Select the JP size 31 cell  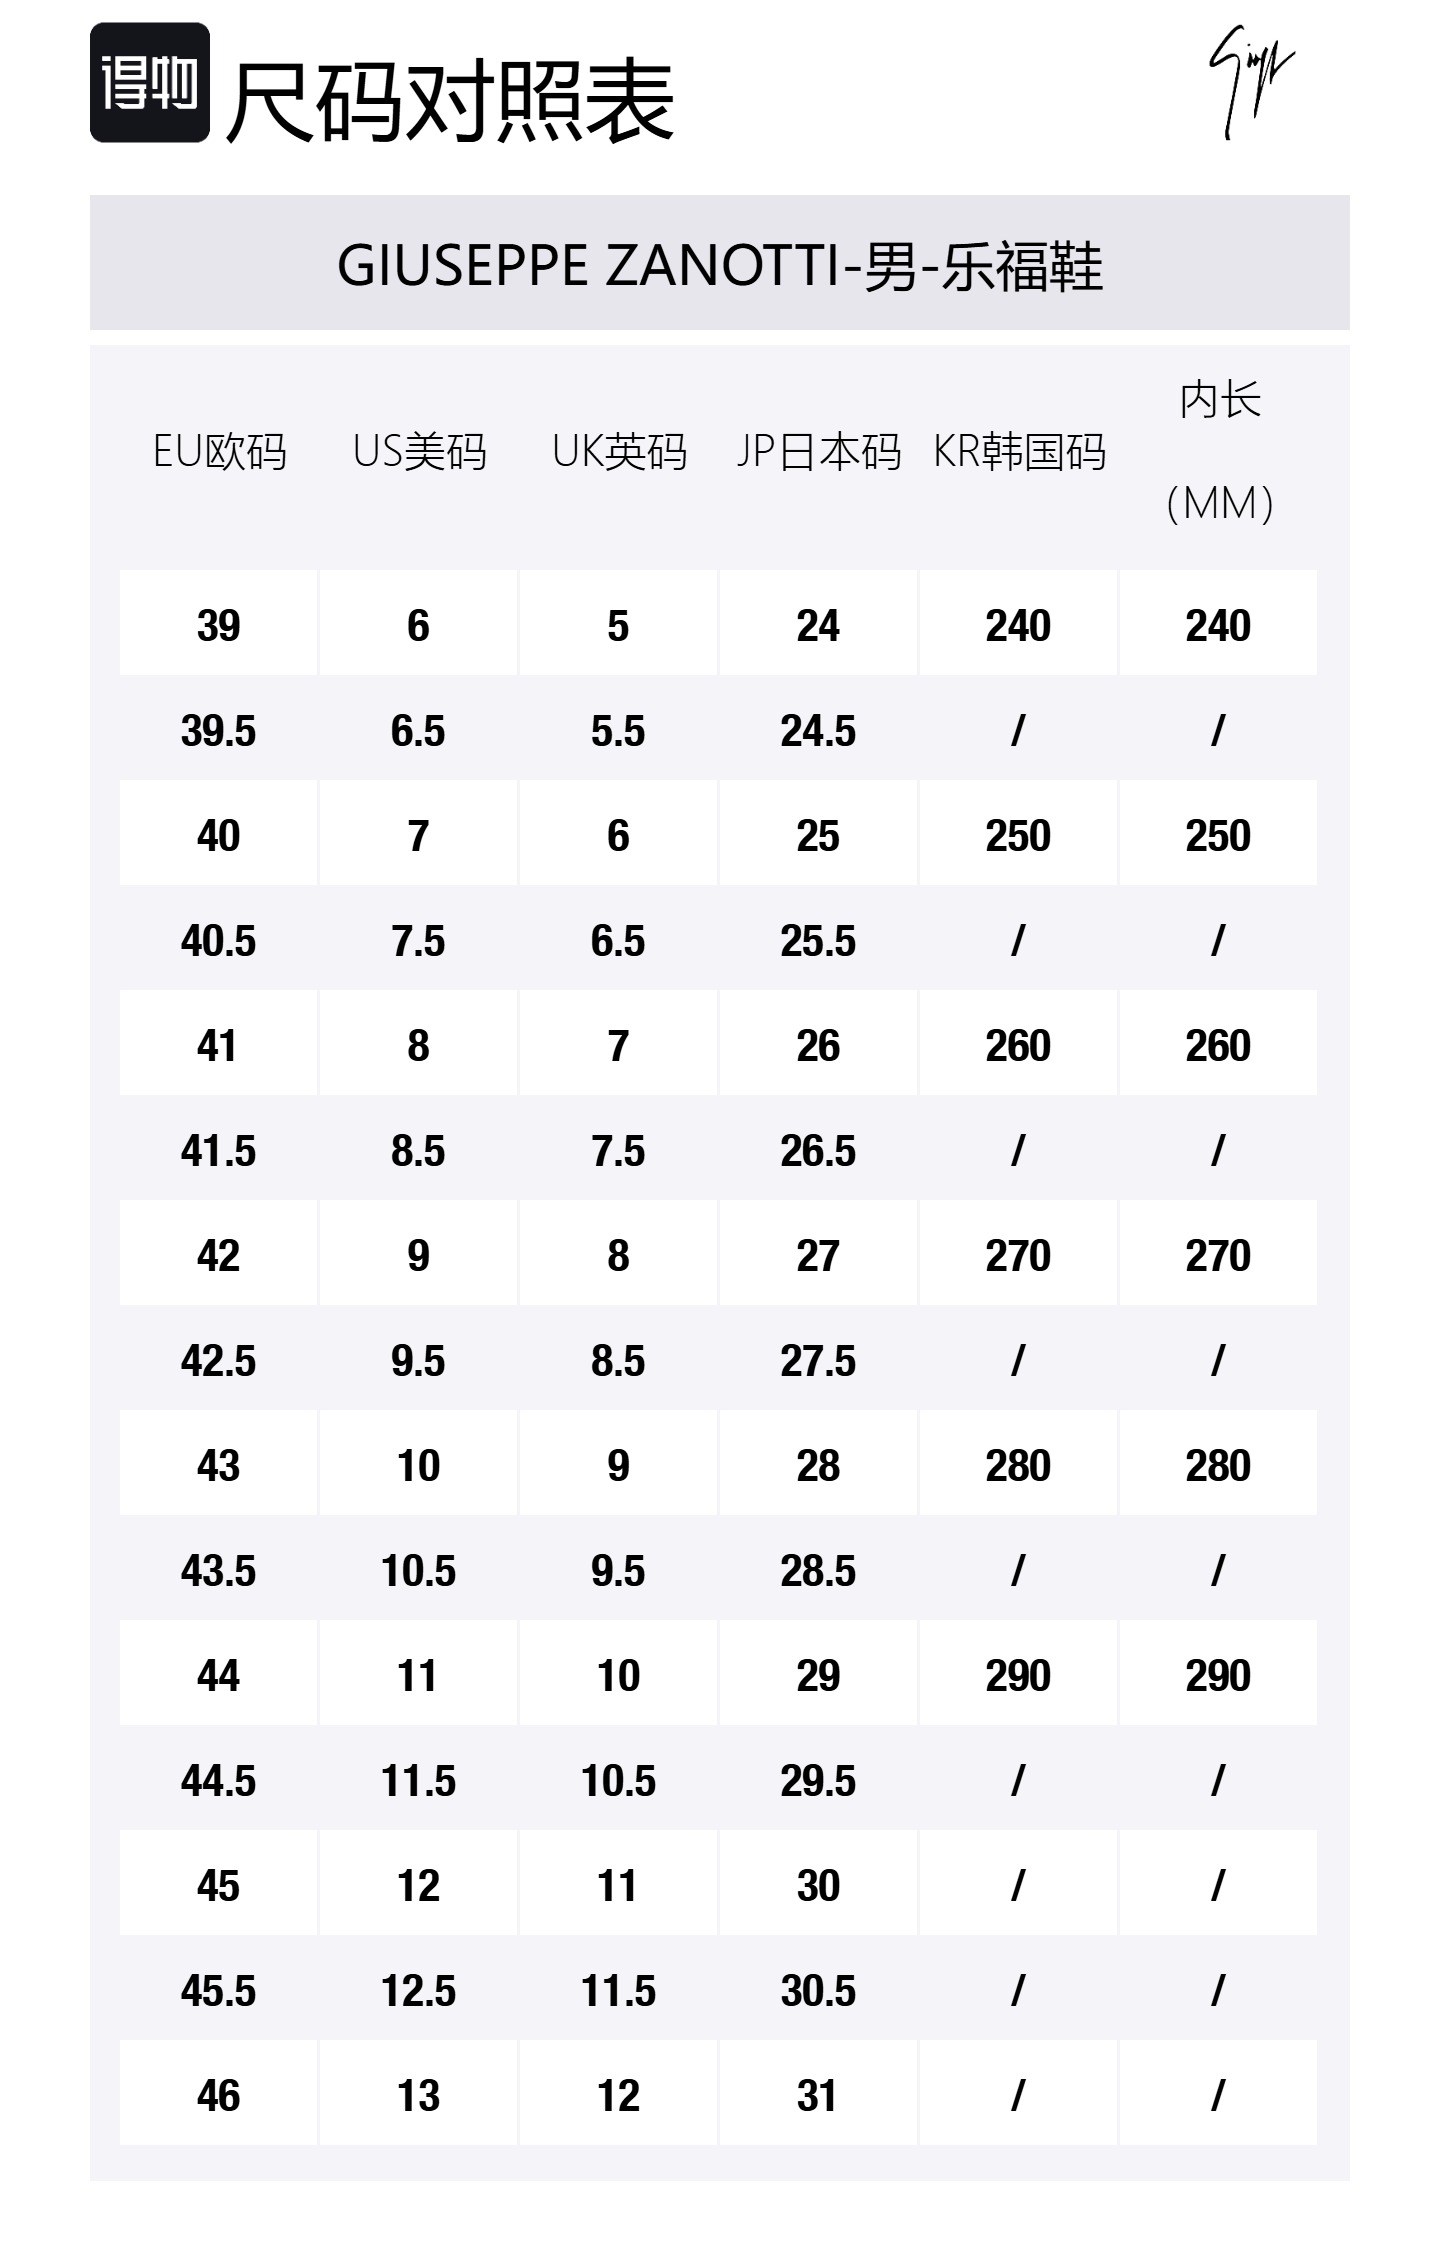[x=818, y=2095]
